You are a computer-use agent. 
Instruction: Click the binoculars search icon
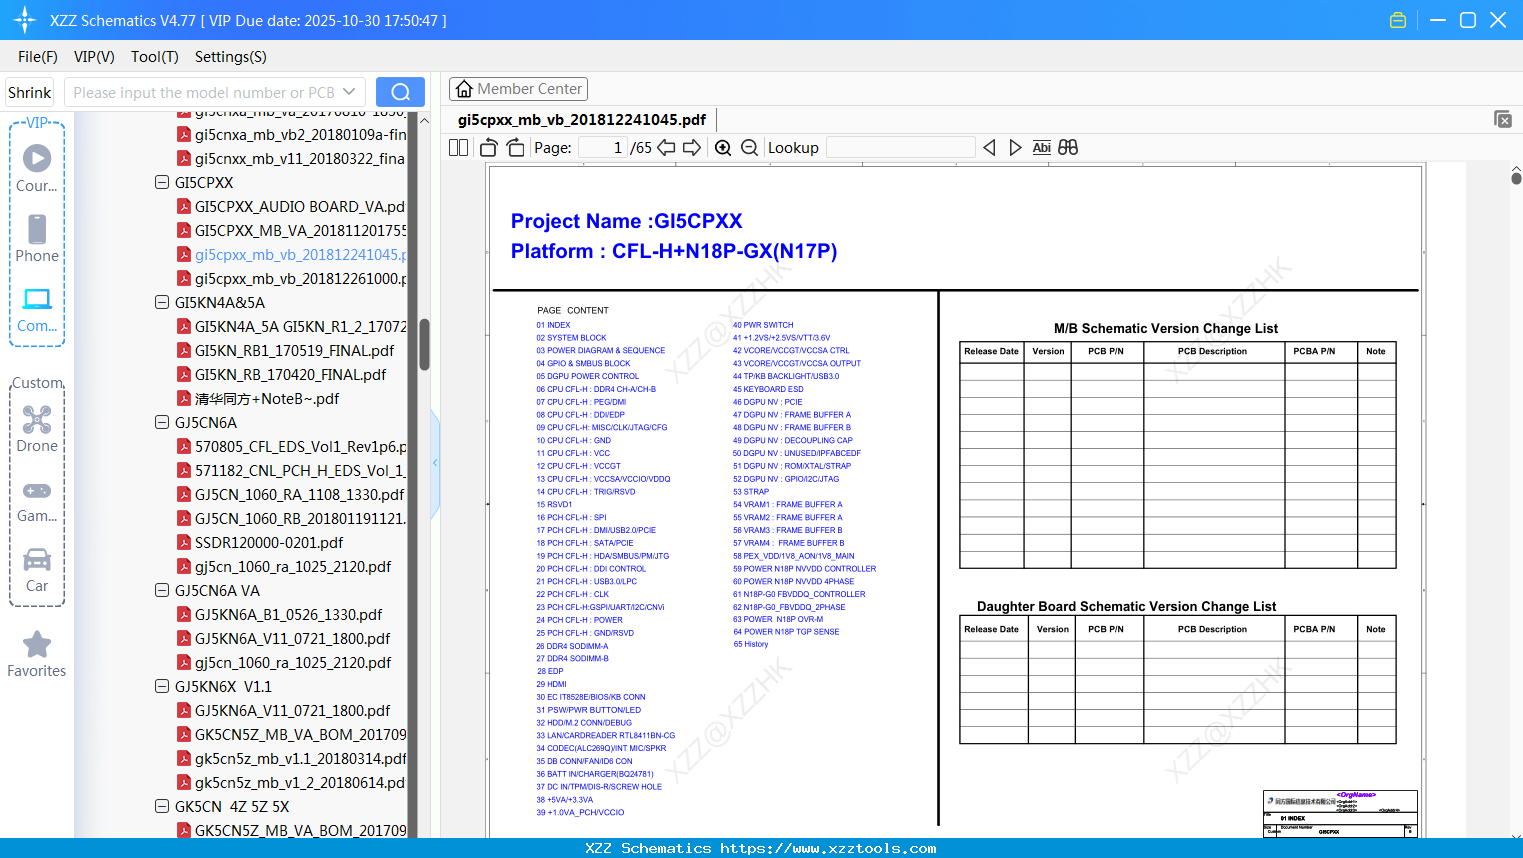click(1068, 148)
